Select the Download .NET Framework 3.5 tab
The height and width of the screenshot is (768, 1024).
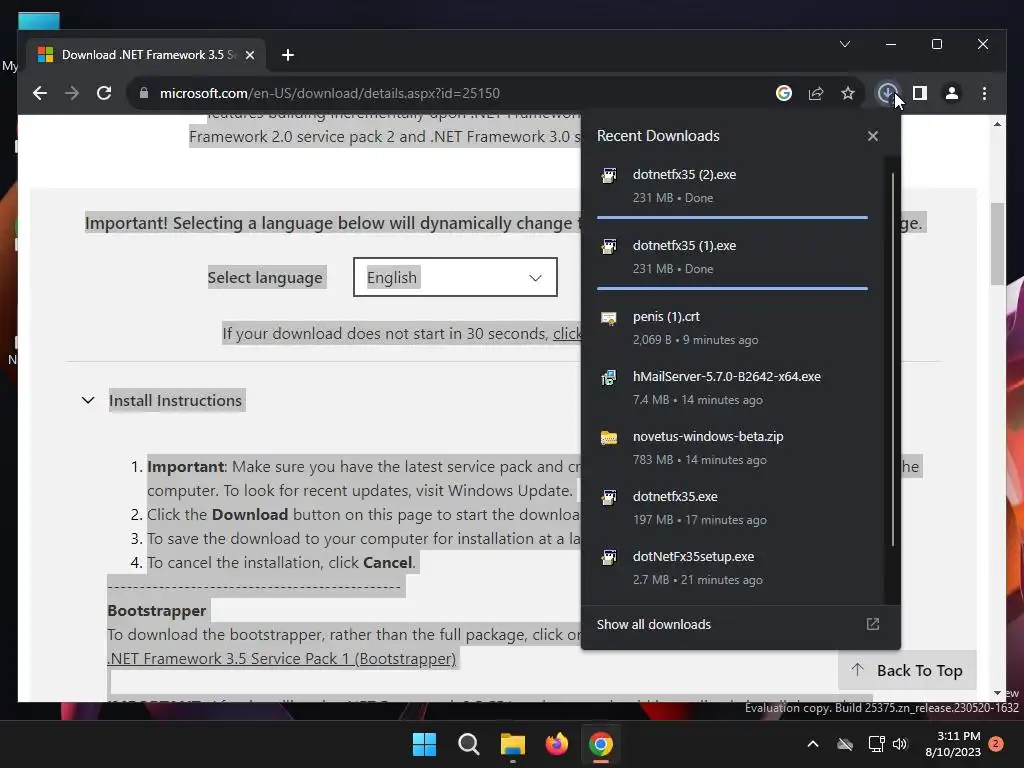(x=146, y=56)
